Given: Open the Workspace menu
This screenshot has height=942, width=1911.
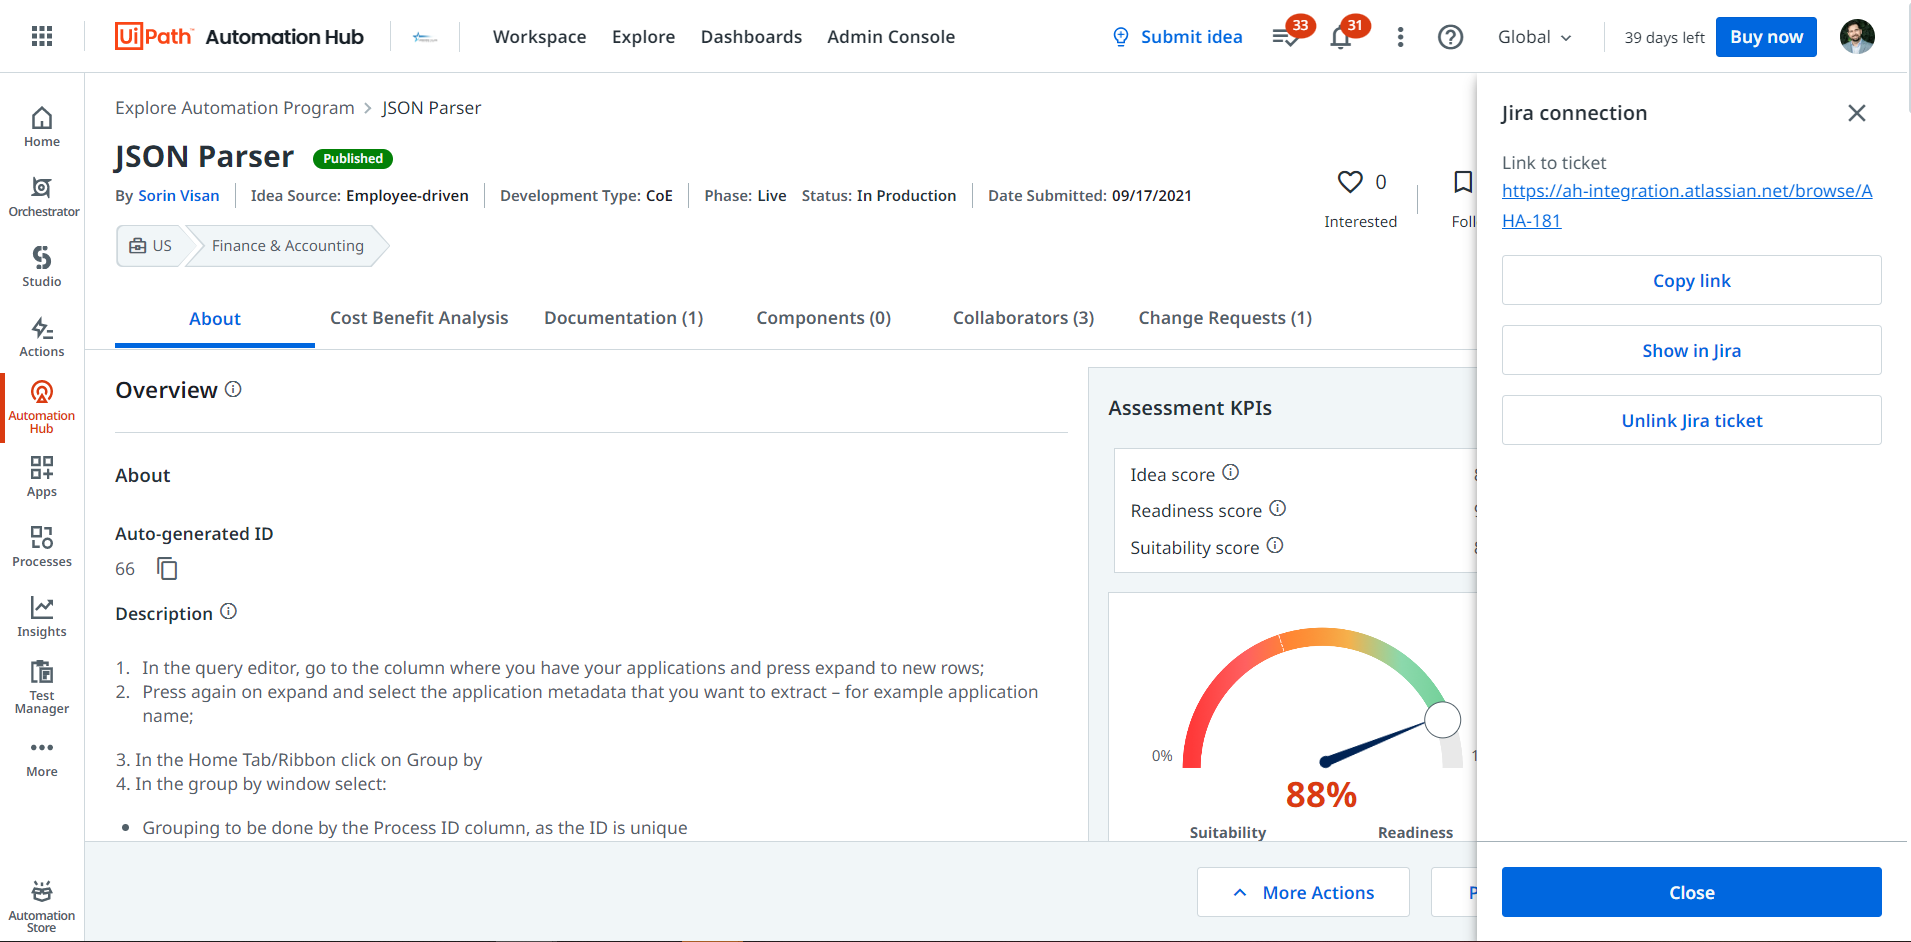Looking at the screenshot, I should coord(539,37).
